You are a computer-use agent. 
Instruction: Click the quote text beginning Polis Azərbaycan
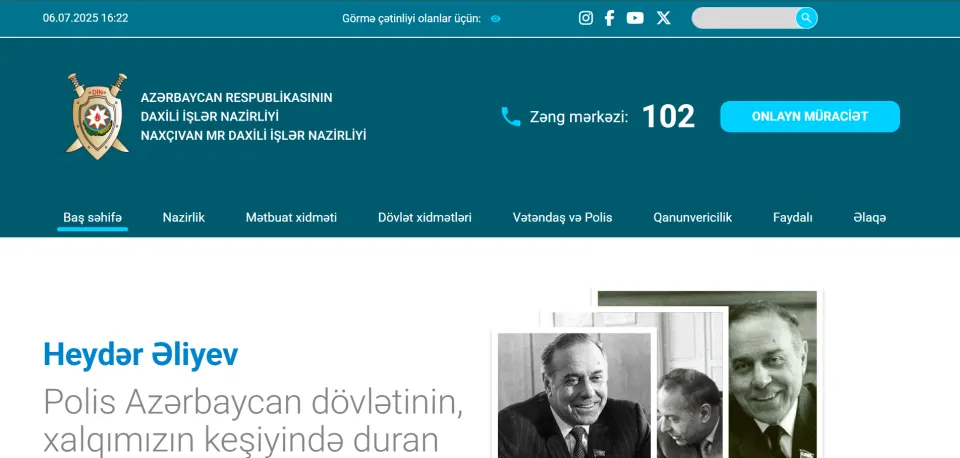click(252, 421)
